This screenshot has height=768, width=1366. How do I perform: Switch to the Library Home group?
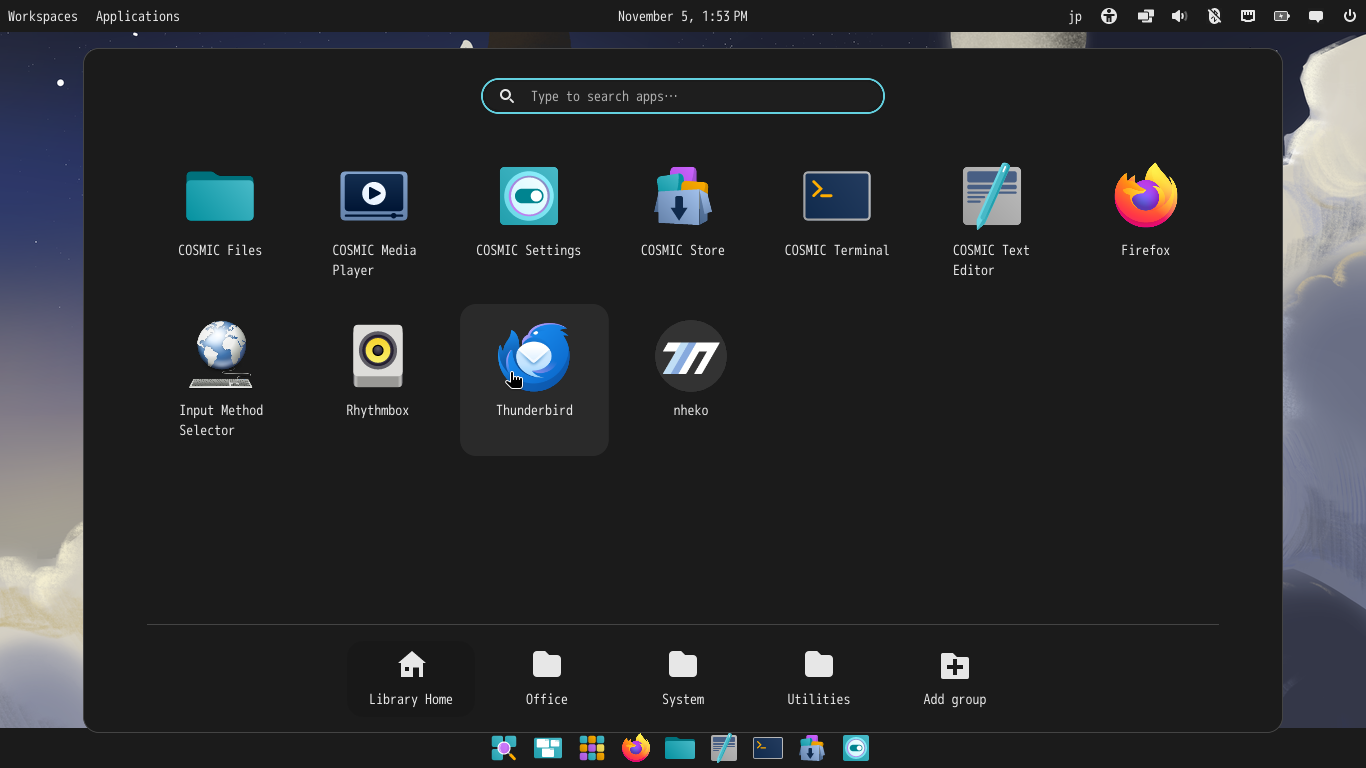[411, 679]
